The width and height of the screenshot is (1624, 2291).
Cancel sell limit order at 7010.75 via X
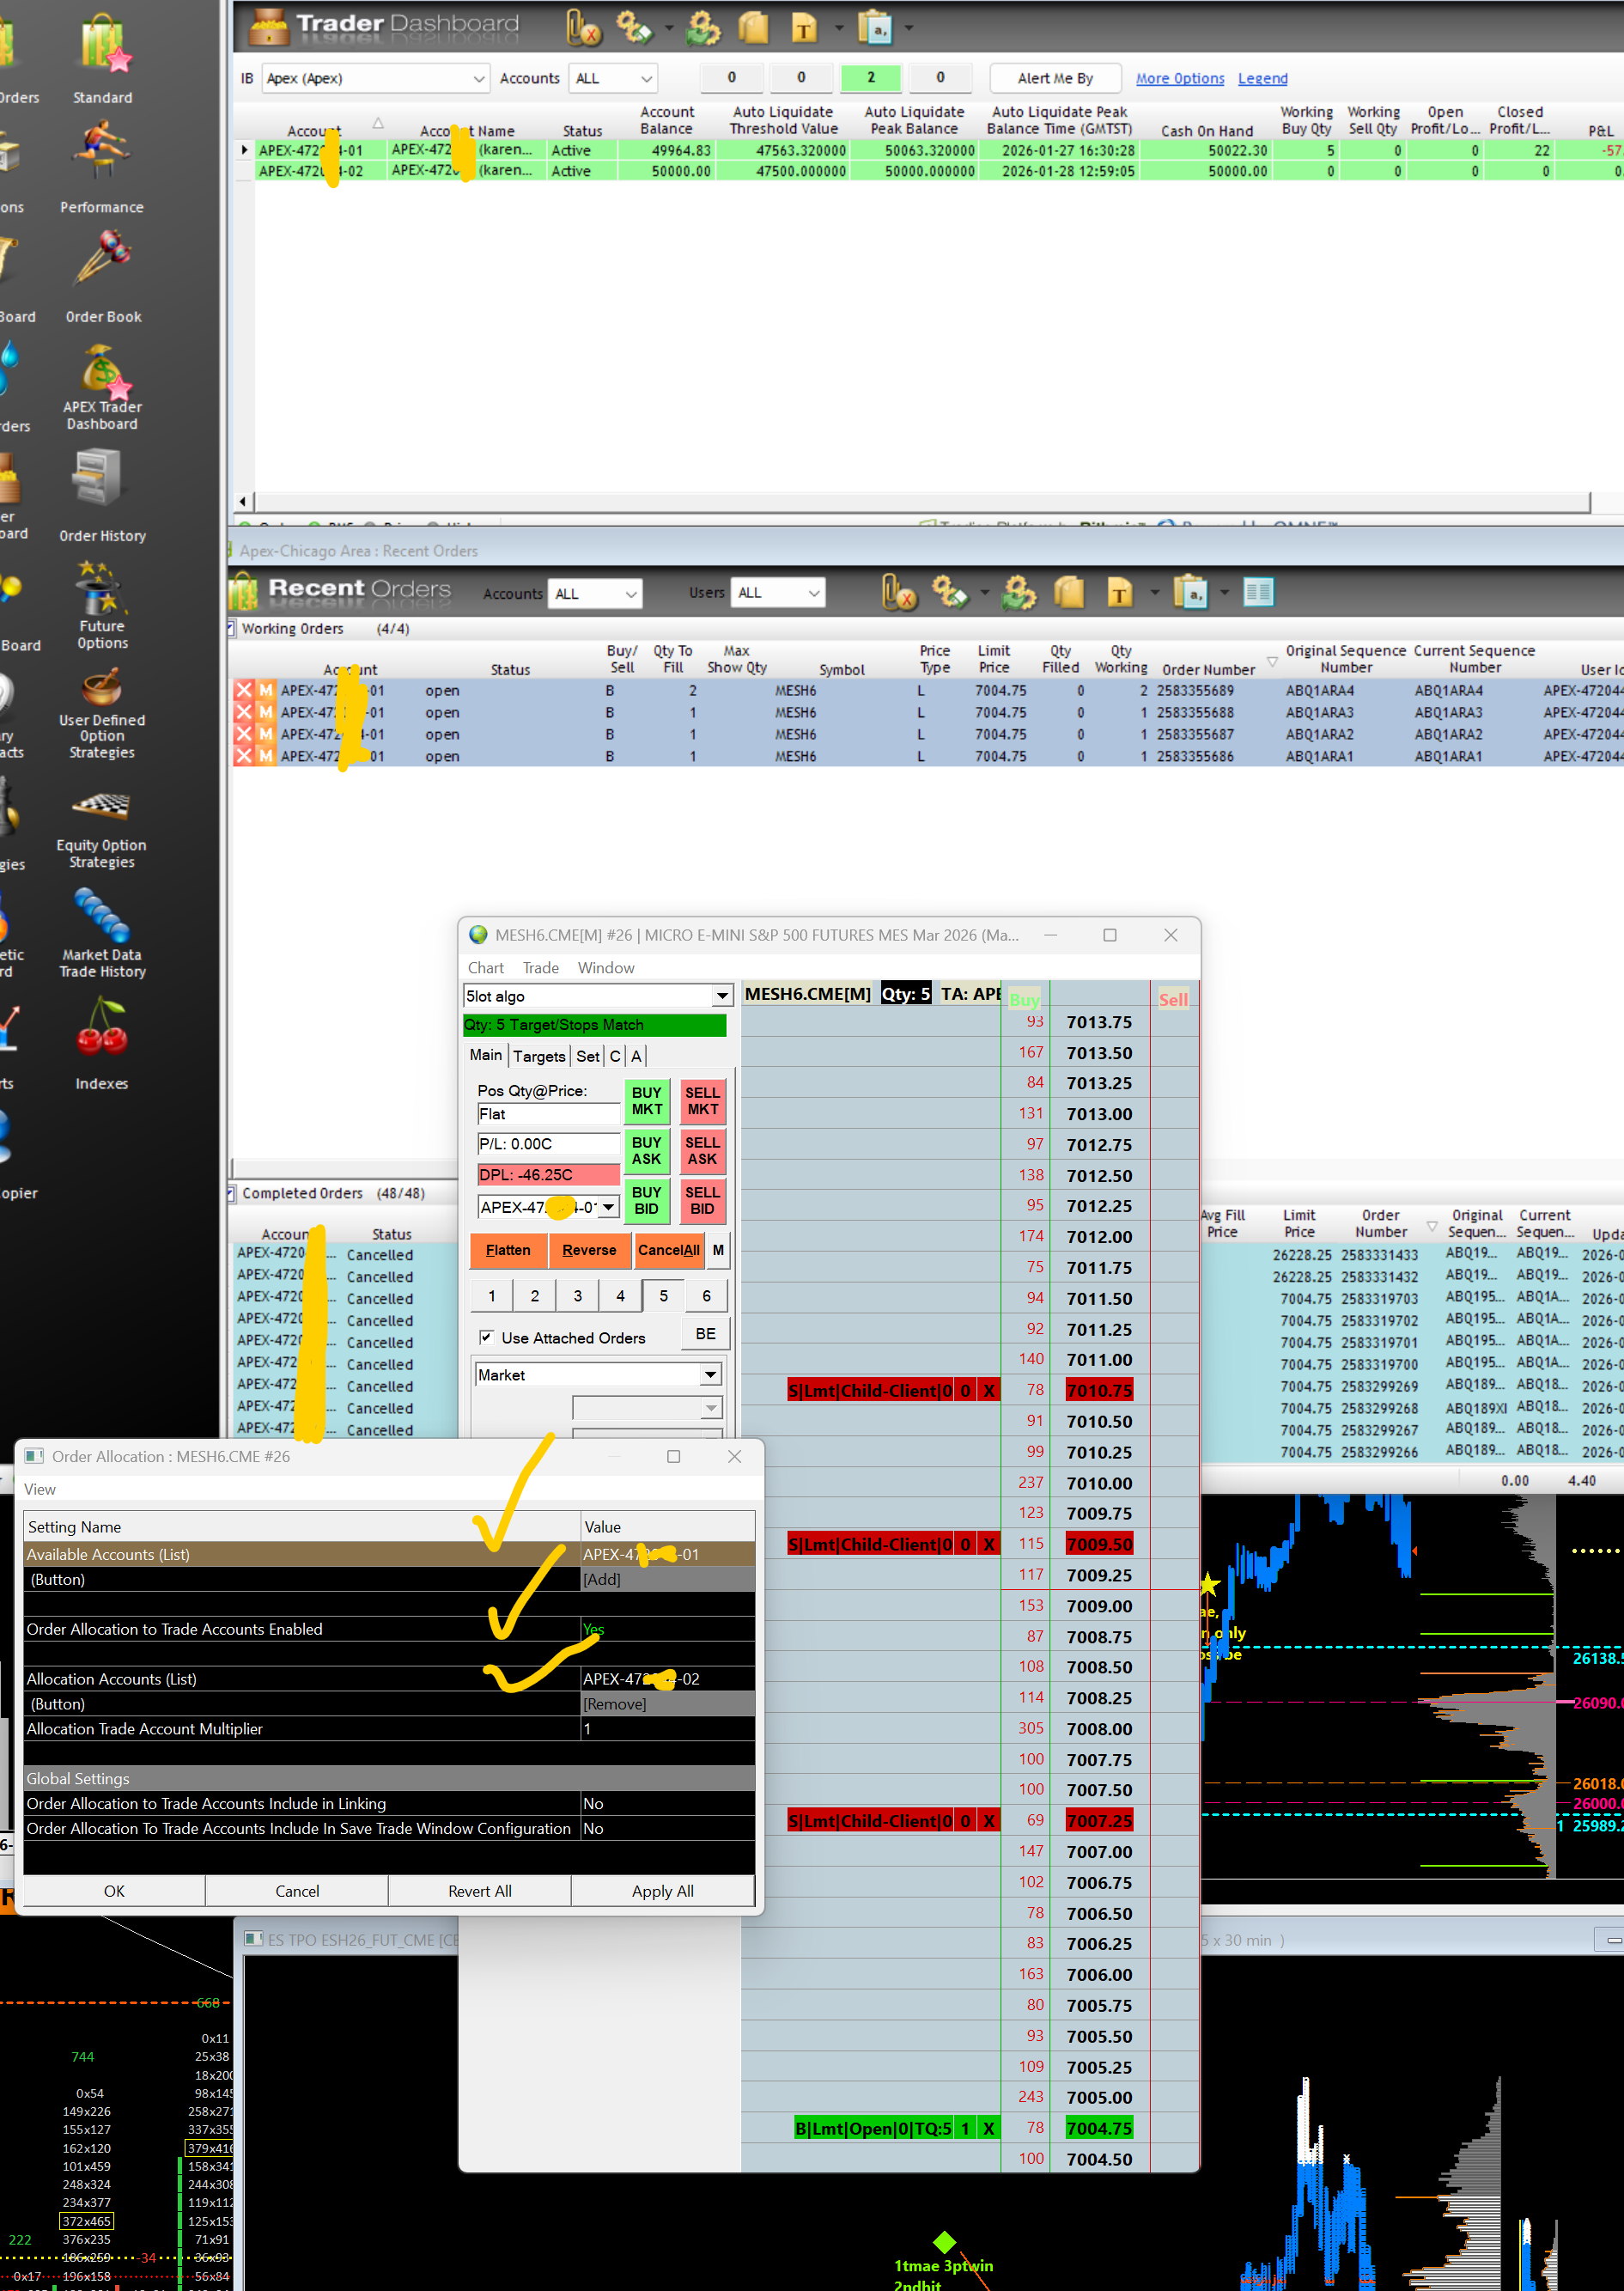tap(989, 1390)
